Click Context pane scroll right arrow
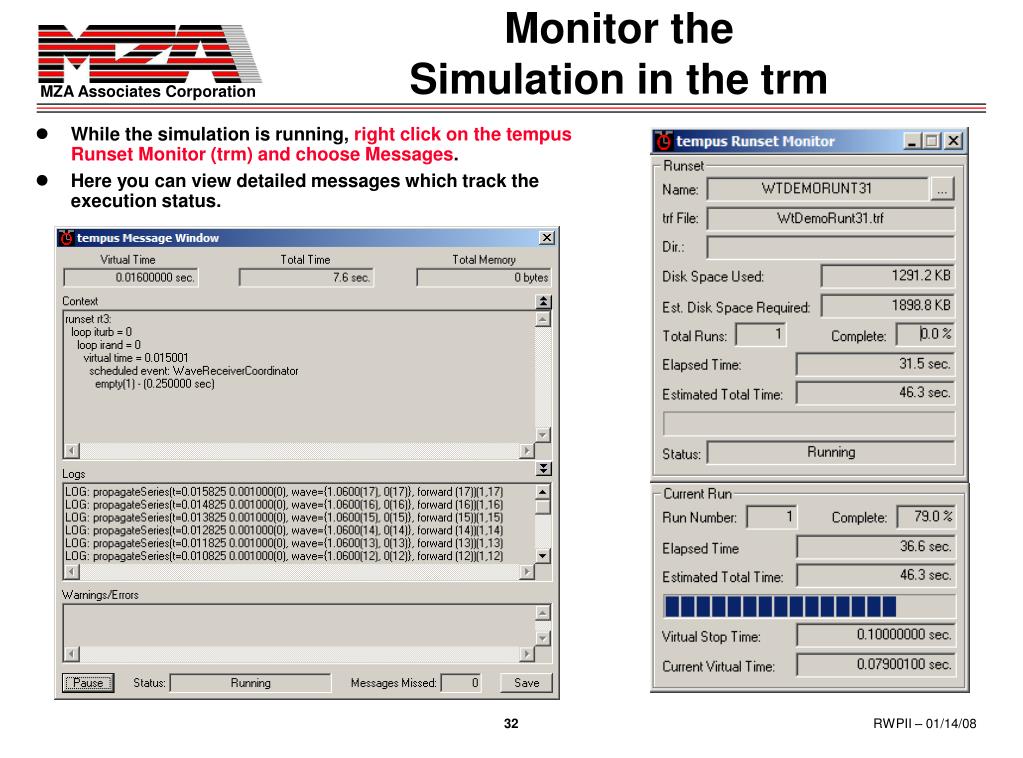The width and height of the screenshot is (1023, 758). 527,450
